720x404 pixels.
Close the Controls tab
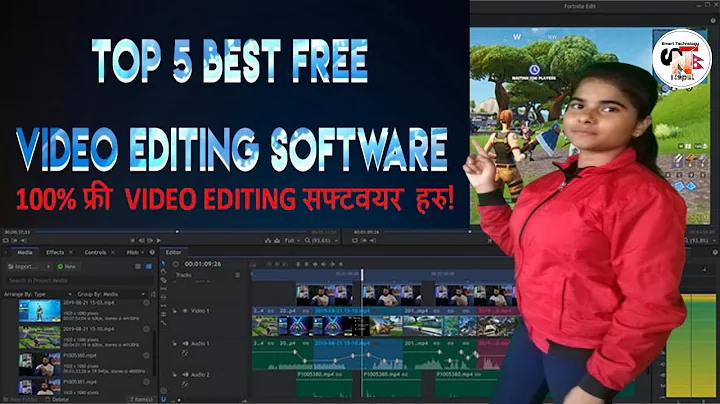pyautogui.click(x=113, y=252)
